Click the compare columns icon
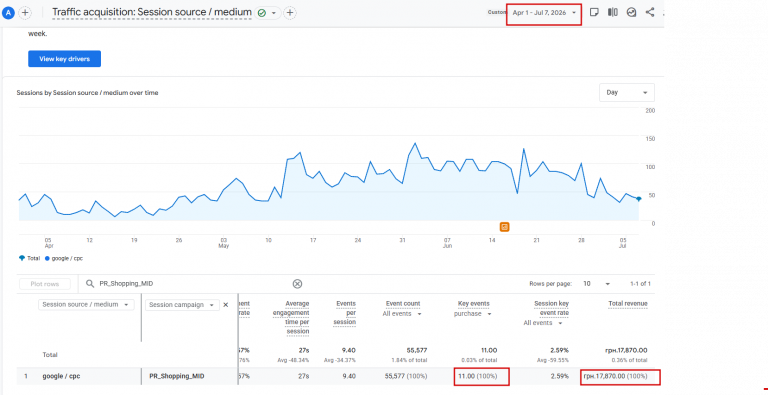The height and width of the screenshot is (395, 768). 613,12
